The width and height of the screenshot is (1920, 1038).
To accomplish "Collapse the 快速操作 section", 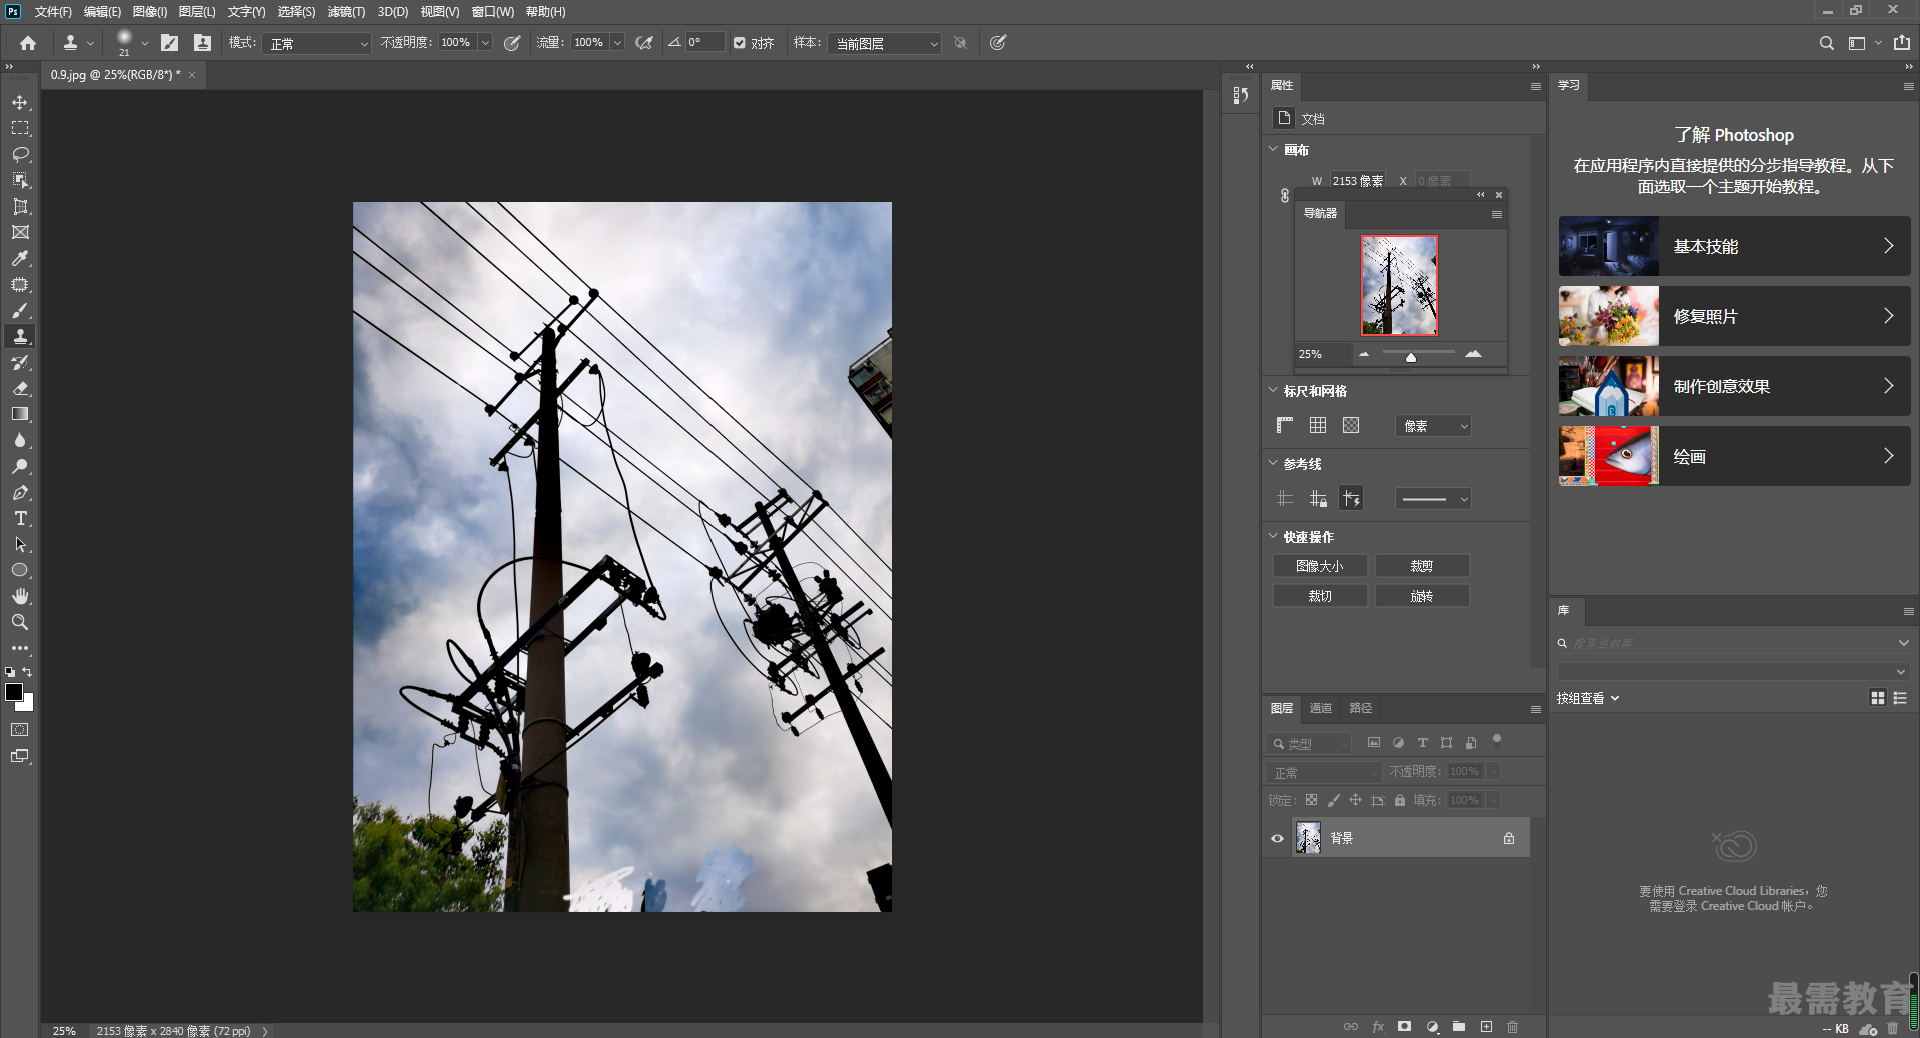I will click(1273, 536).
